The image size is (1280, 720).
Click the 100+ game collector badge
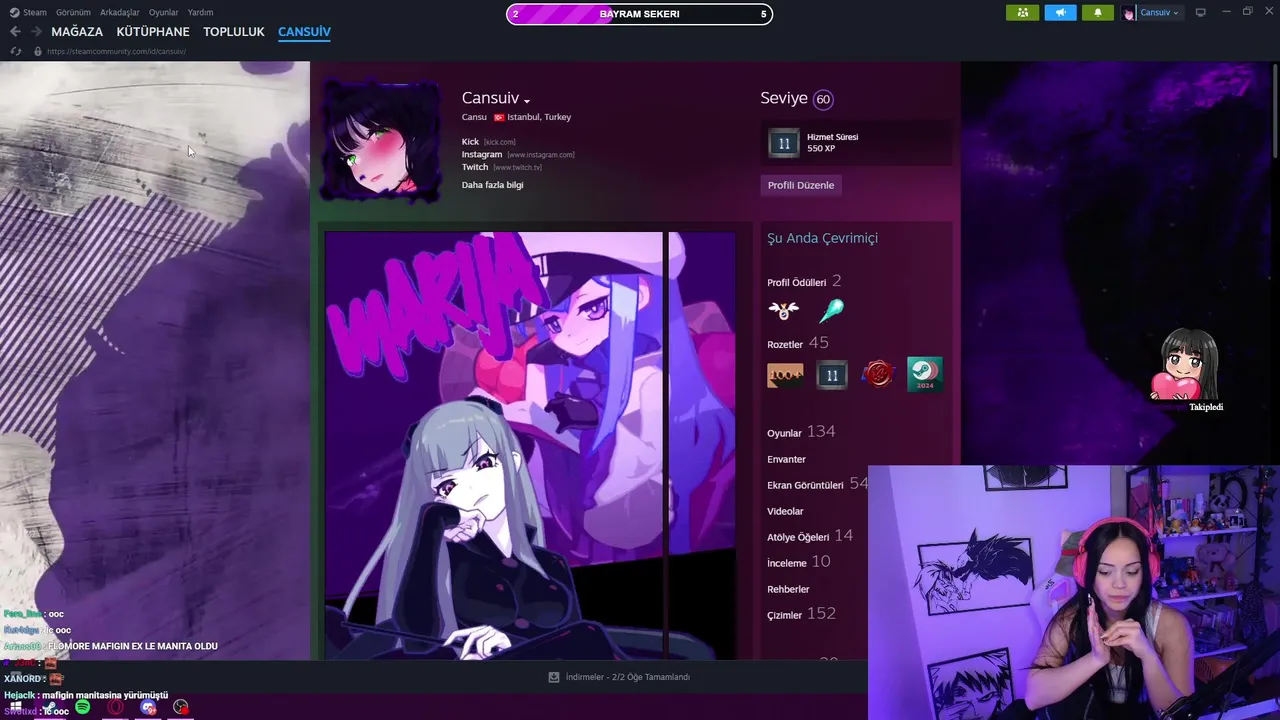(785, 375)
